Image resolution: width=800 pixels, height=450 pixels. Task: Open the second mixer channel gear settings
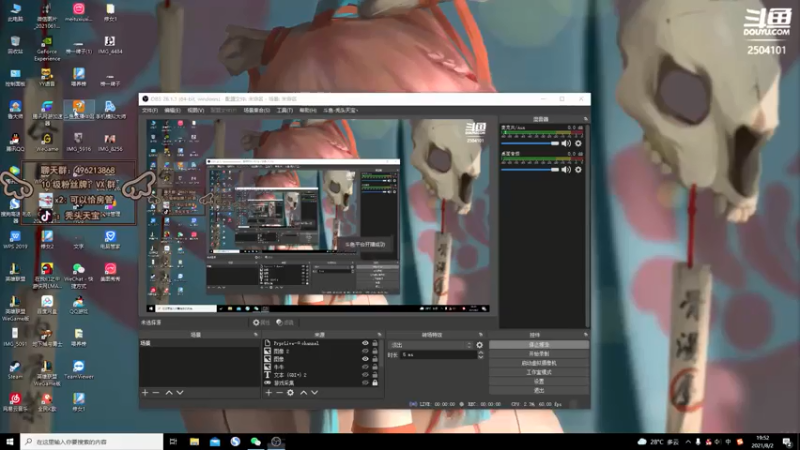click(578, 169)
